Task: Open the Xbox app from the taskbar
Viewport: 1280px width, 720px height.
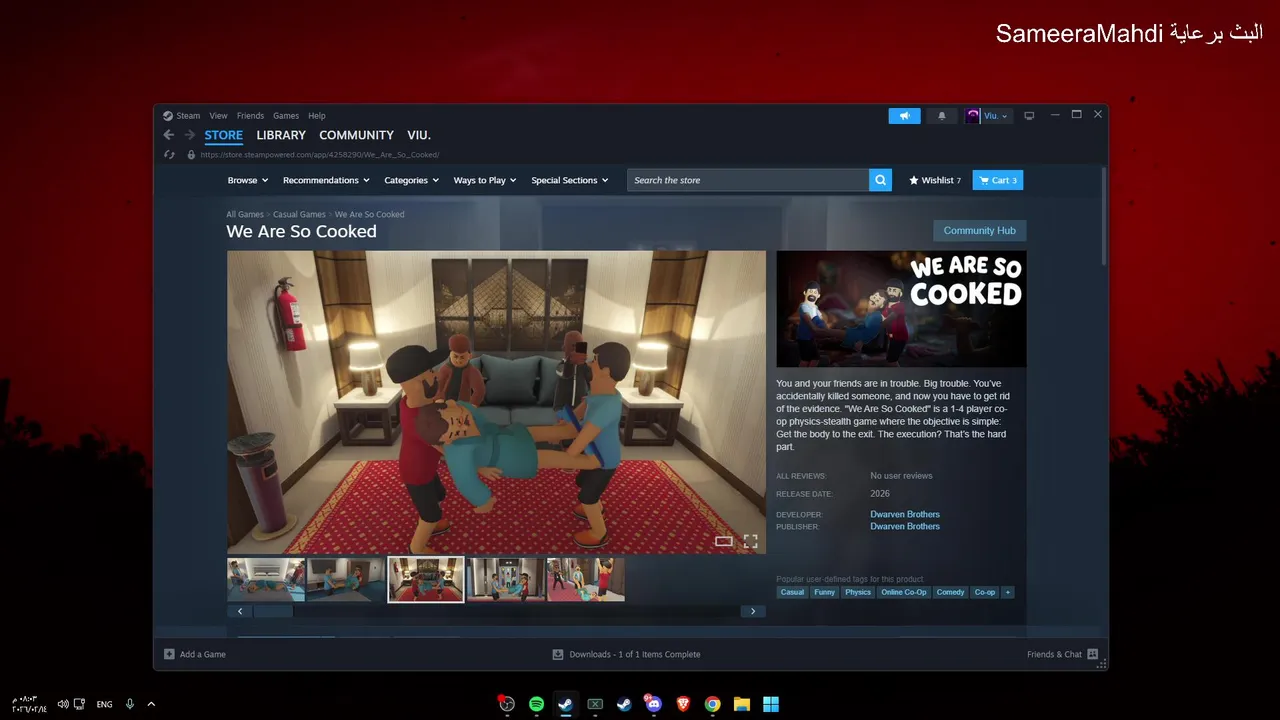Action: 595,704
